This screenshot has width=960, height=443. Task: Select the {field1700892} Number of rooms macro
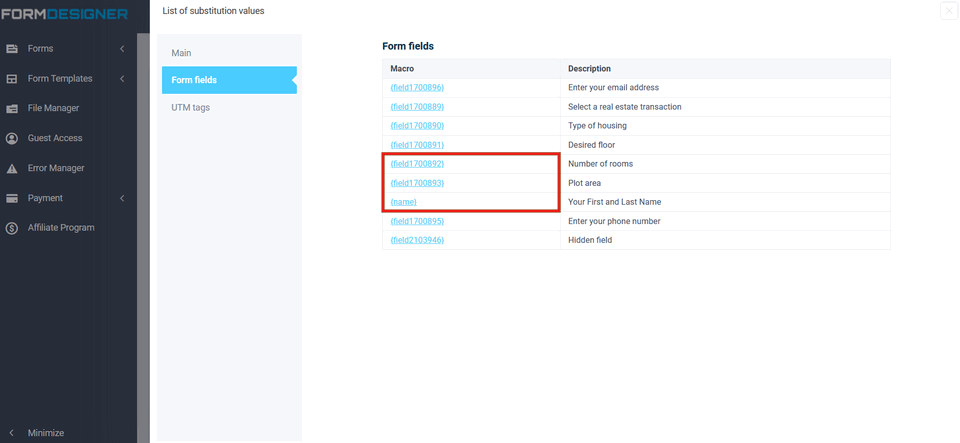click(417, 164)
